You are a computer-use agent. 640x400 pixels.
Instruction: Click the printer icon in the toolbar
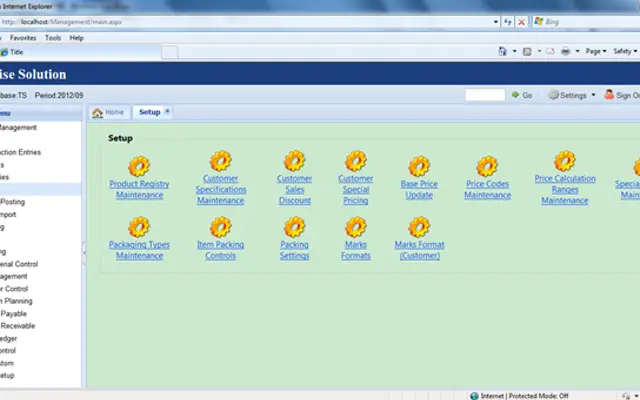(566, 51)
